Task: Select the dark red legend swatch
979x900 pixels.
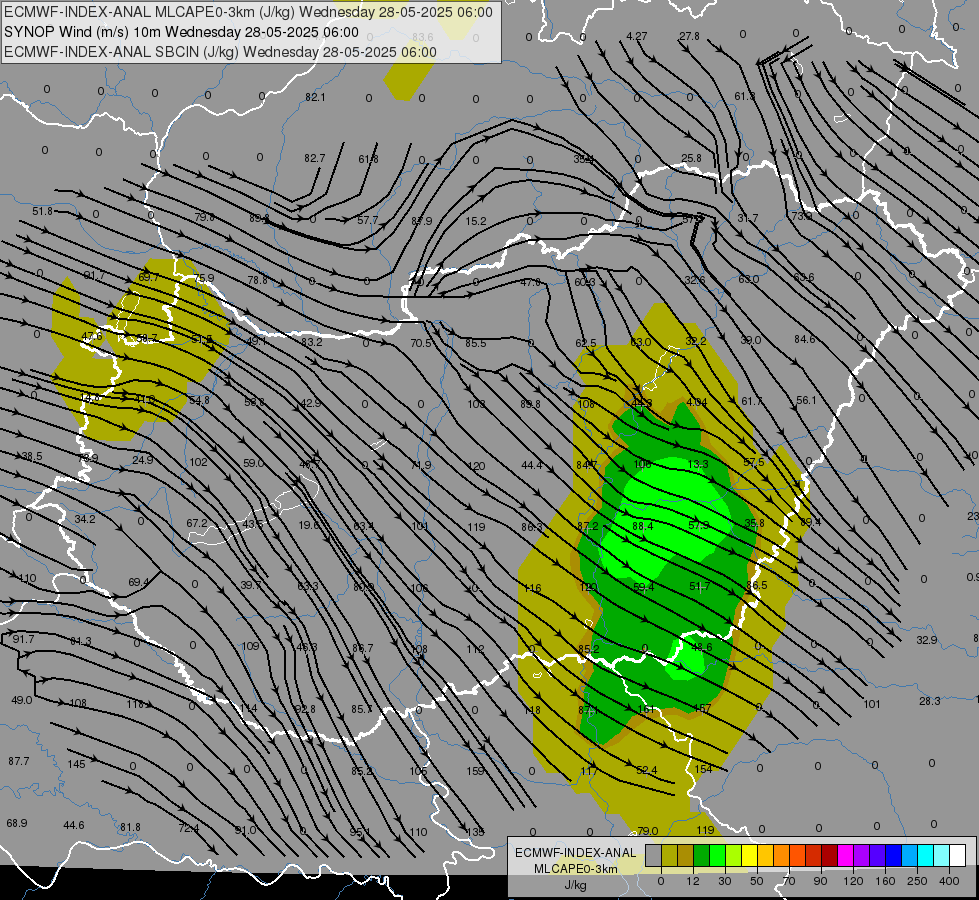Action: (x=829, y=855)
